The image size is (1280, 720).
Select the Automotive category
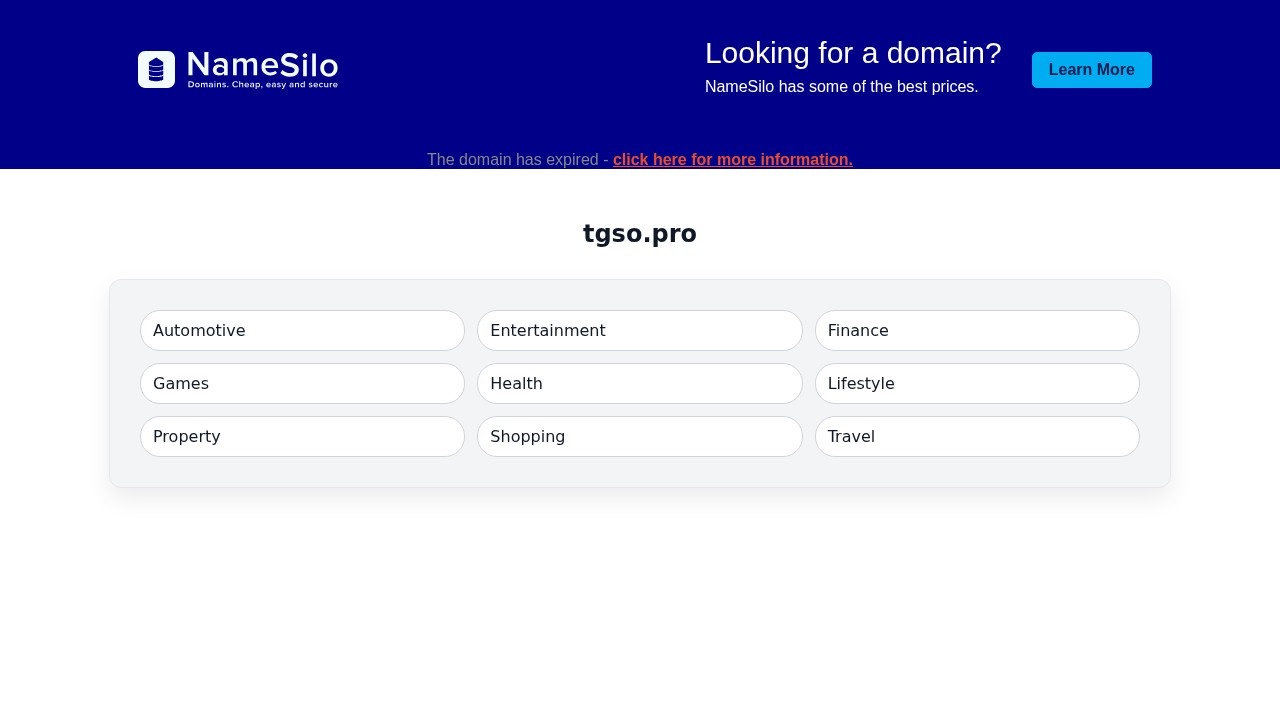point(302,330)
